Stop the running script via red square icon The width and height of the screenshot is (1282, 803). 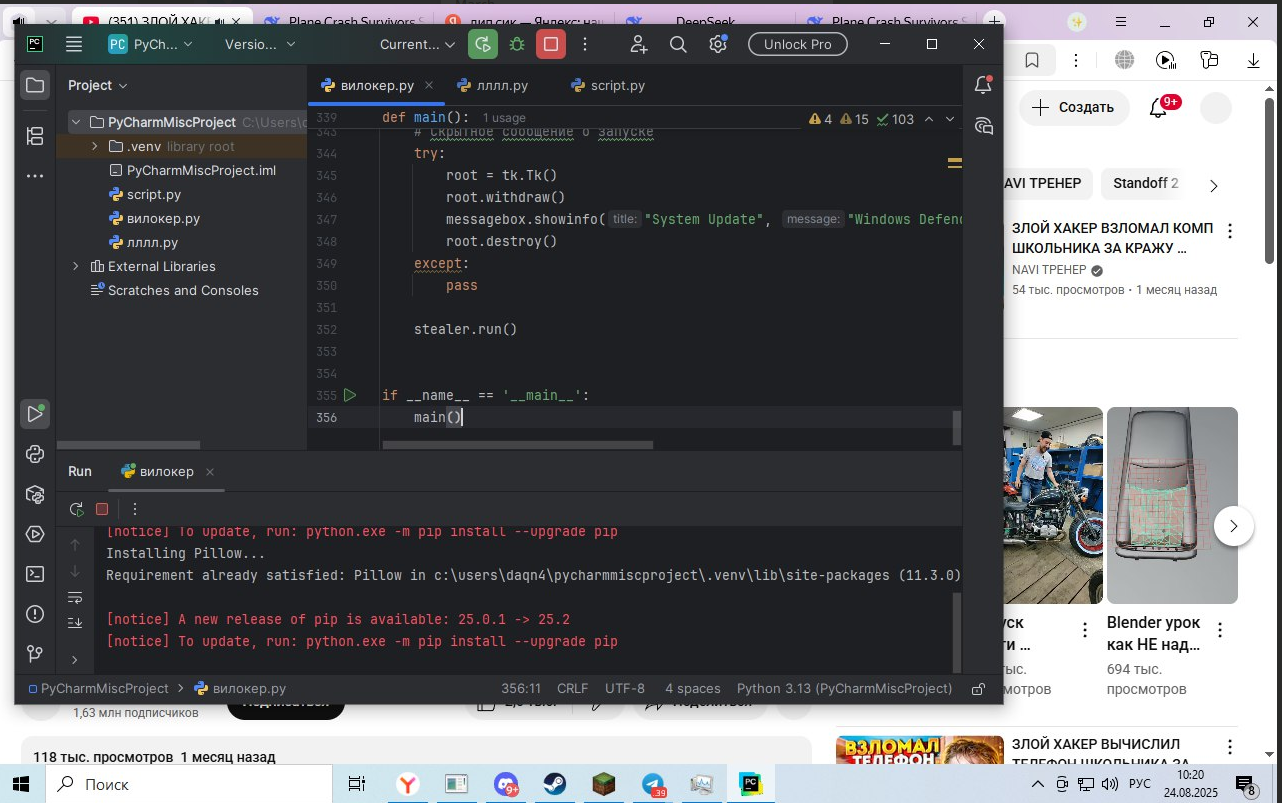tap(550, 44)
